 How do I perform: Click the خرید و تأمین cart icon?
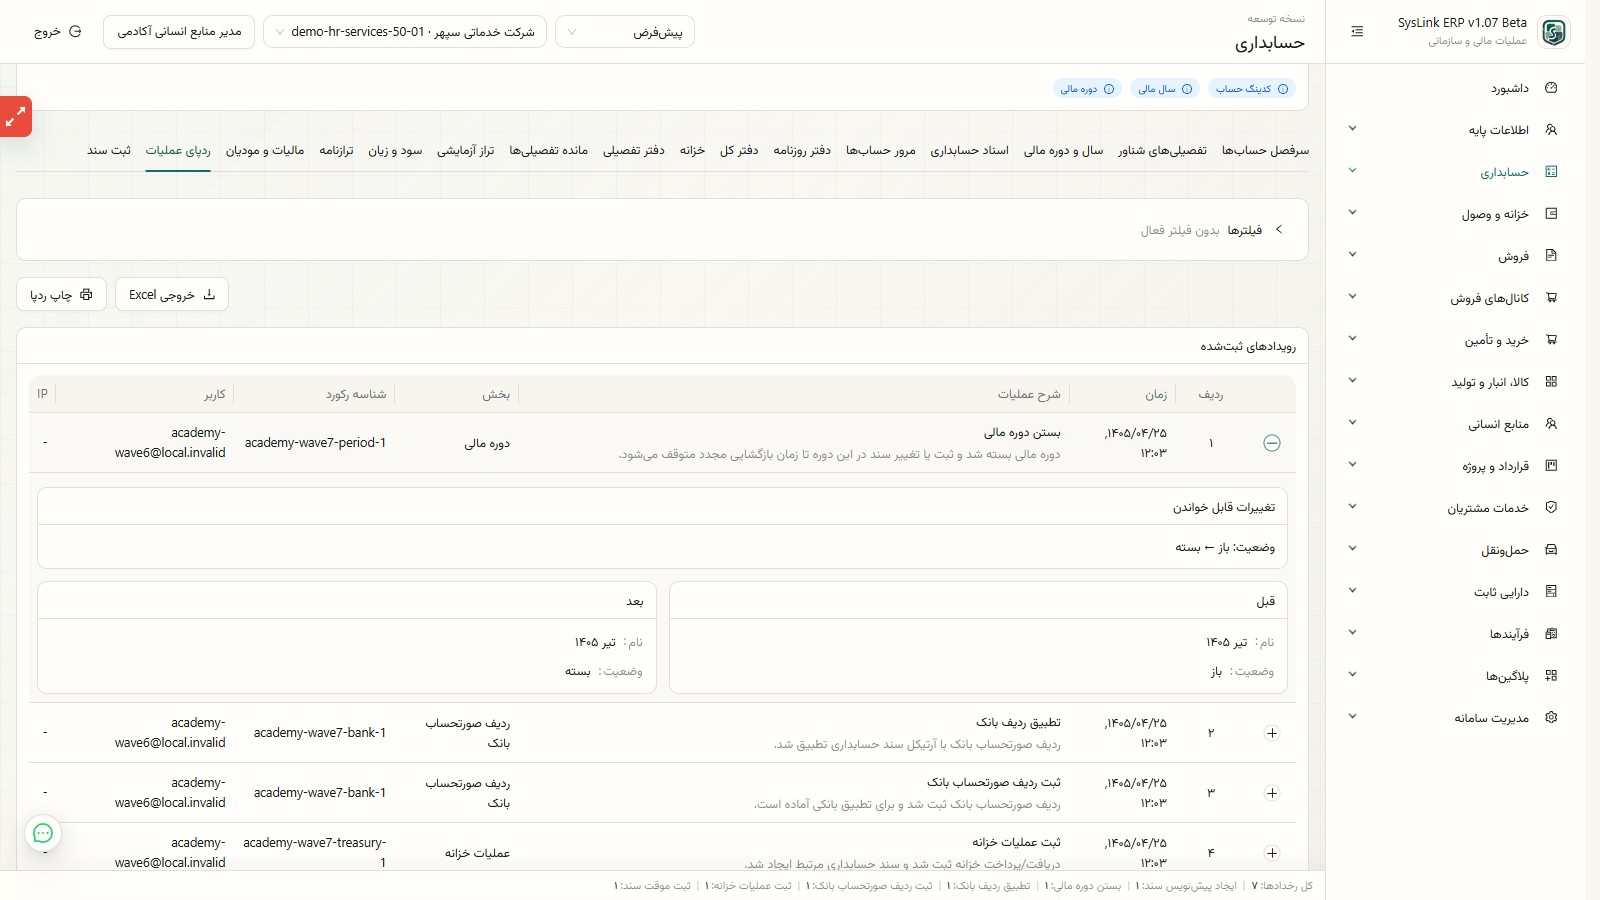[1551, 340]
